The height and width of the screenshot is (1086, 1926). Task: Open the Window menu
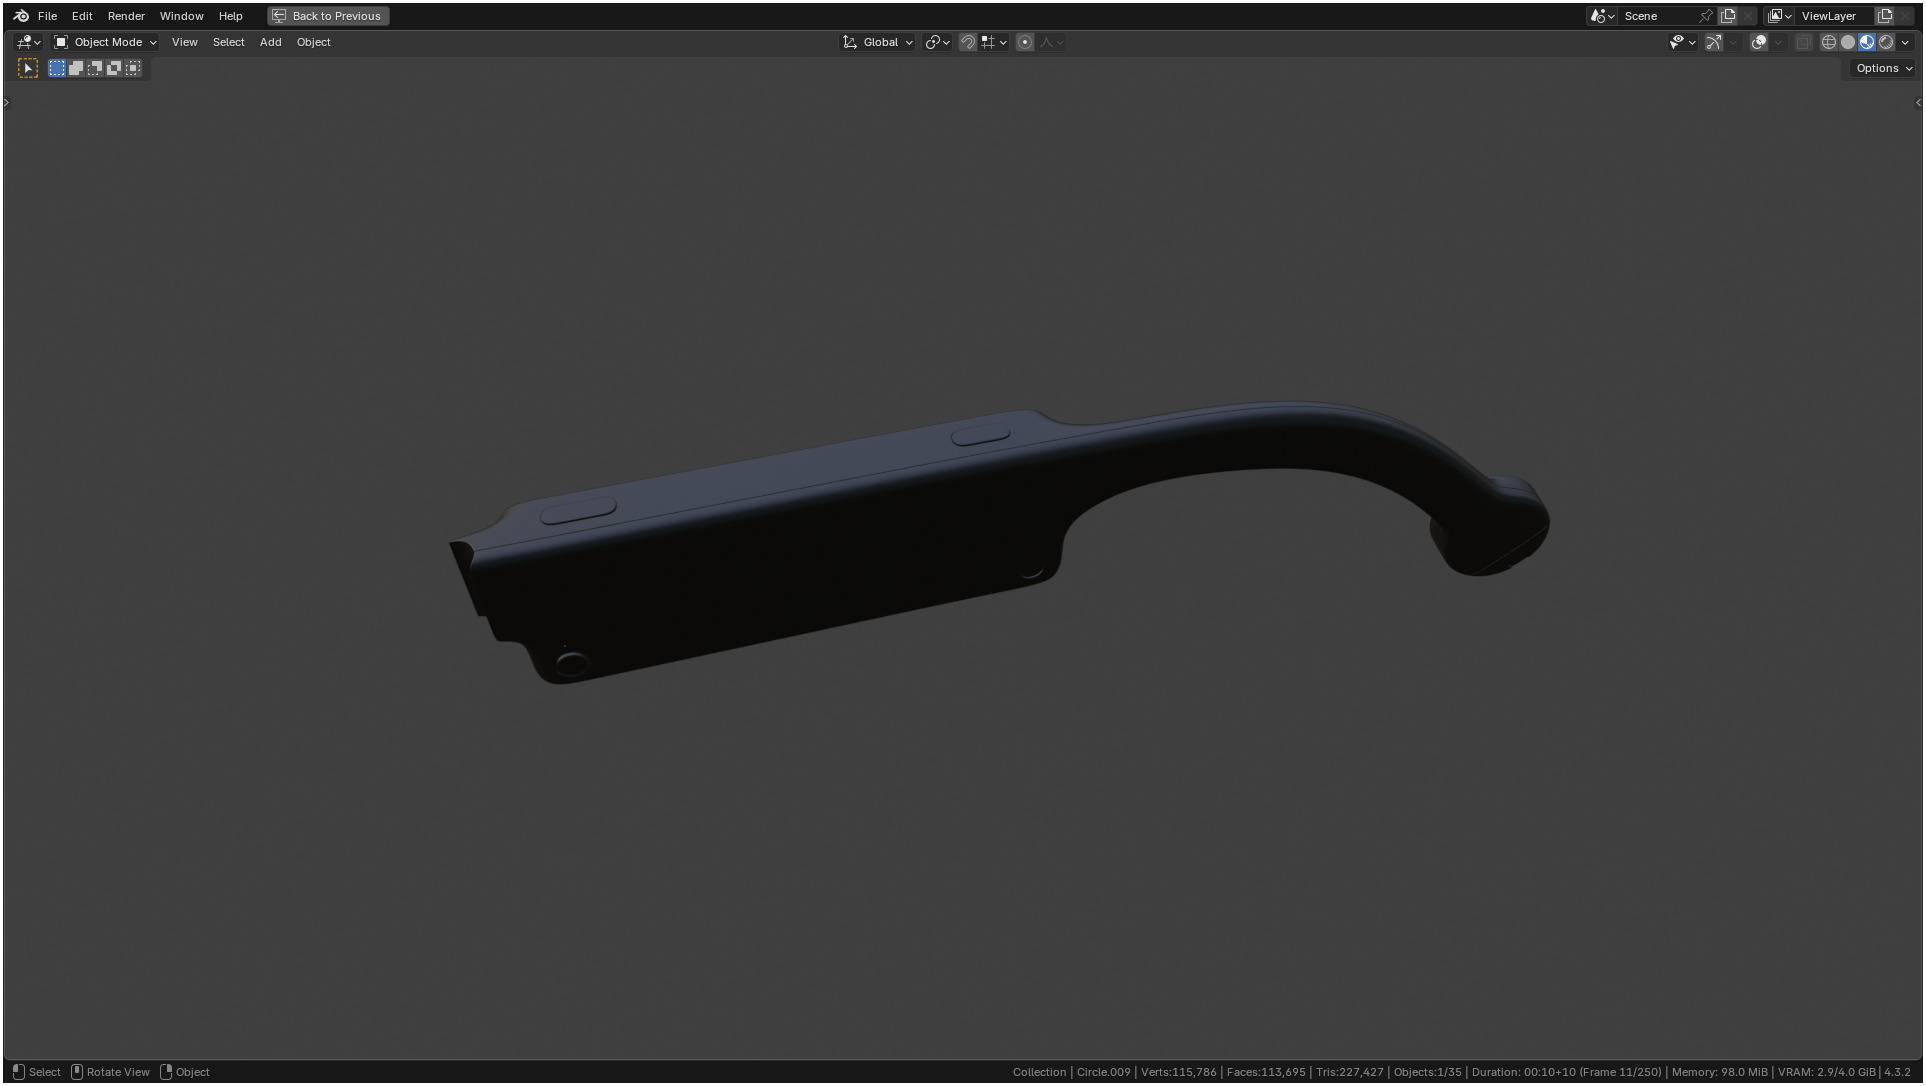point(181,16)
